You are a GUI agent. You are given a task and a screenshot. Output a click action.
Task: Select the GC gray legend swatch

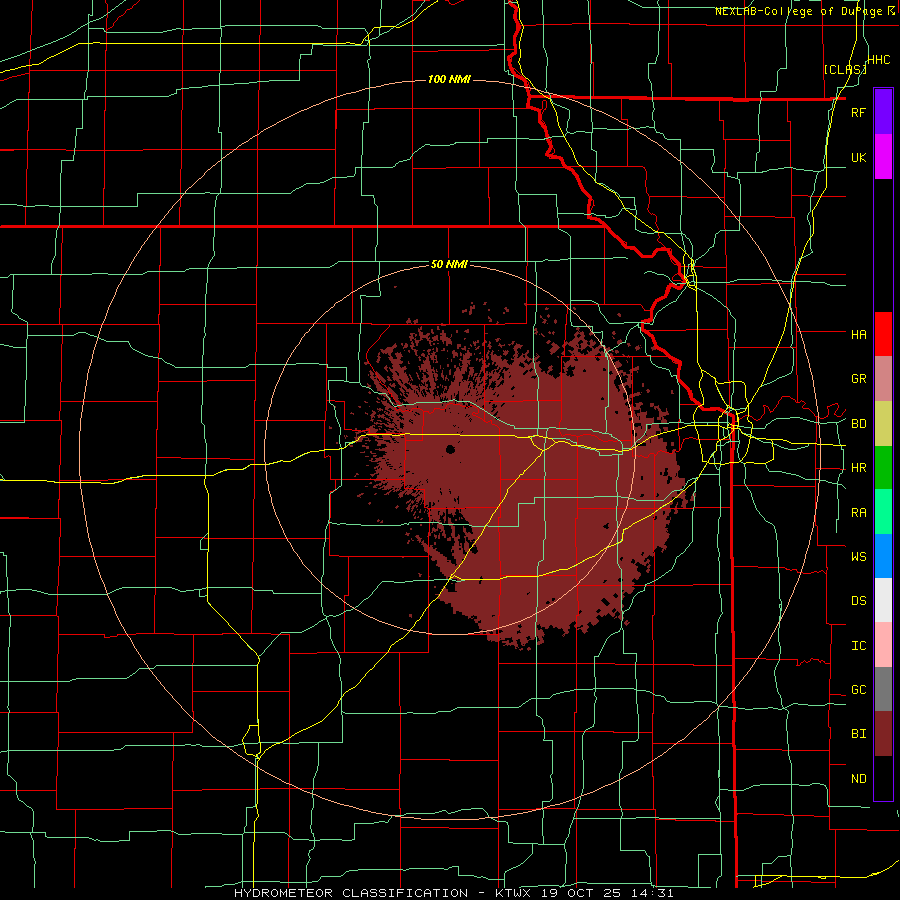pyautogui.click(x=883, y=689)
